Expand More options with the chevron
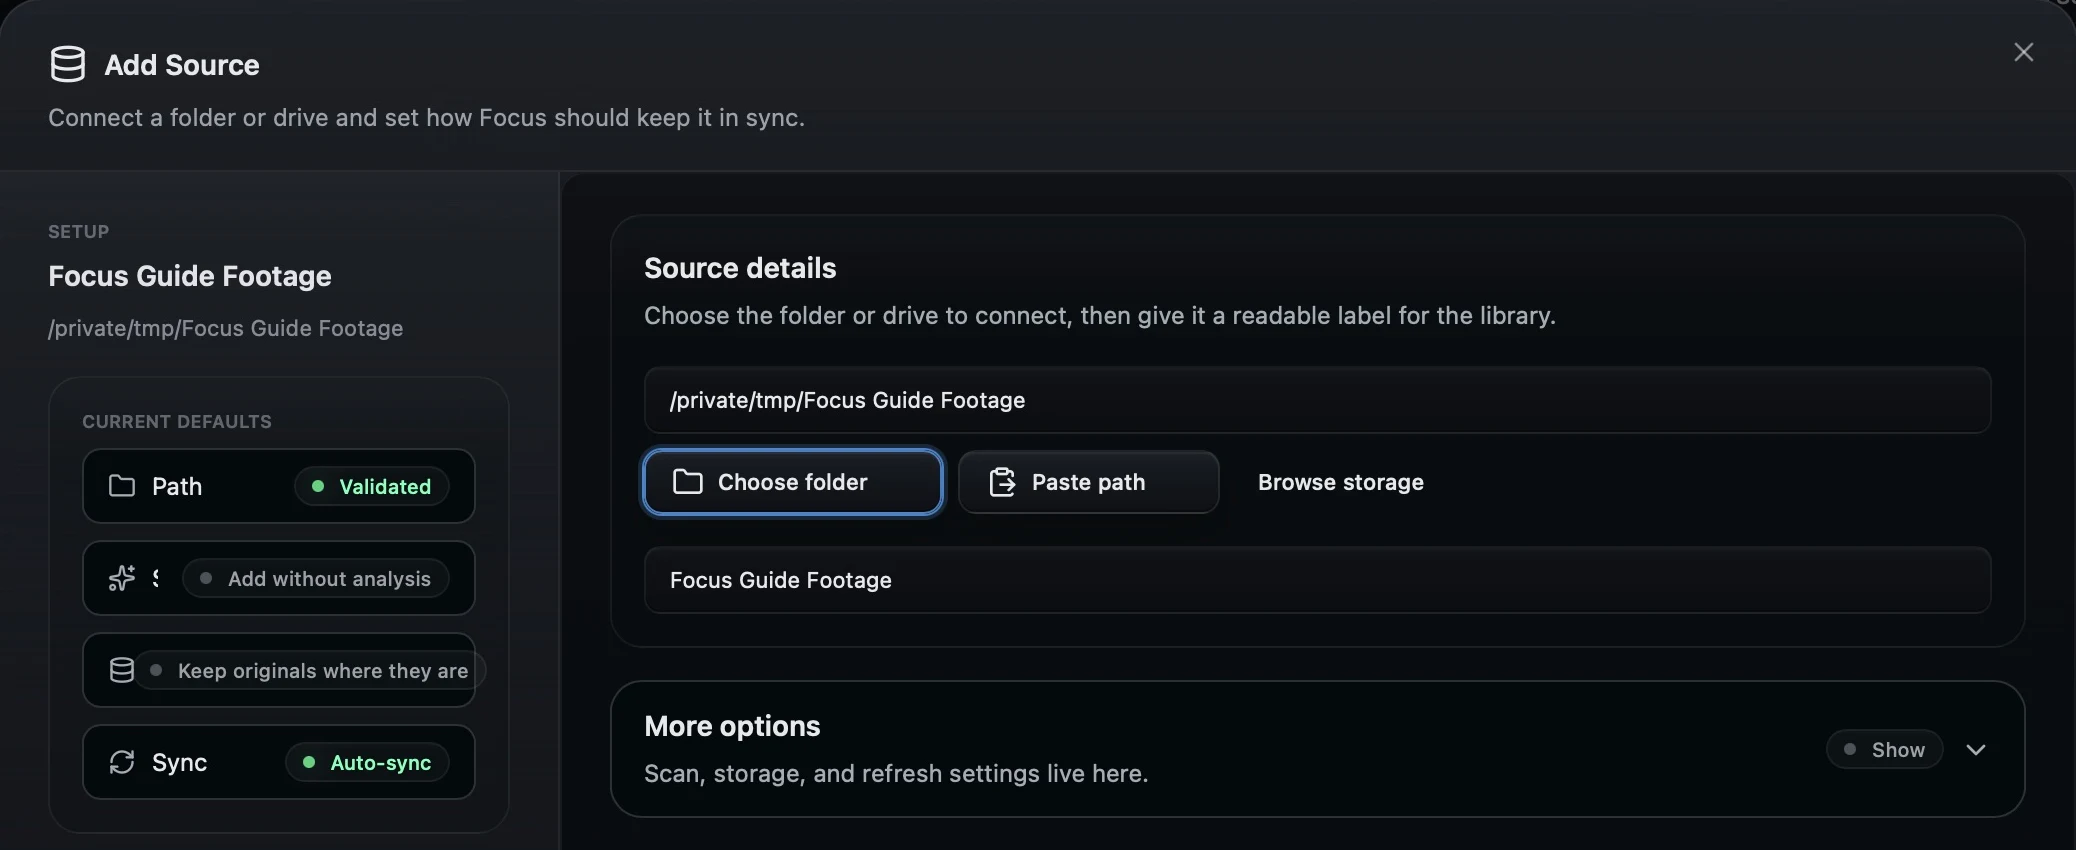The image size is (2076, 850). click(1976, 749)
